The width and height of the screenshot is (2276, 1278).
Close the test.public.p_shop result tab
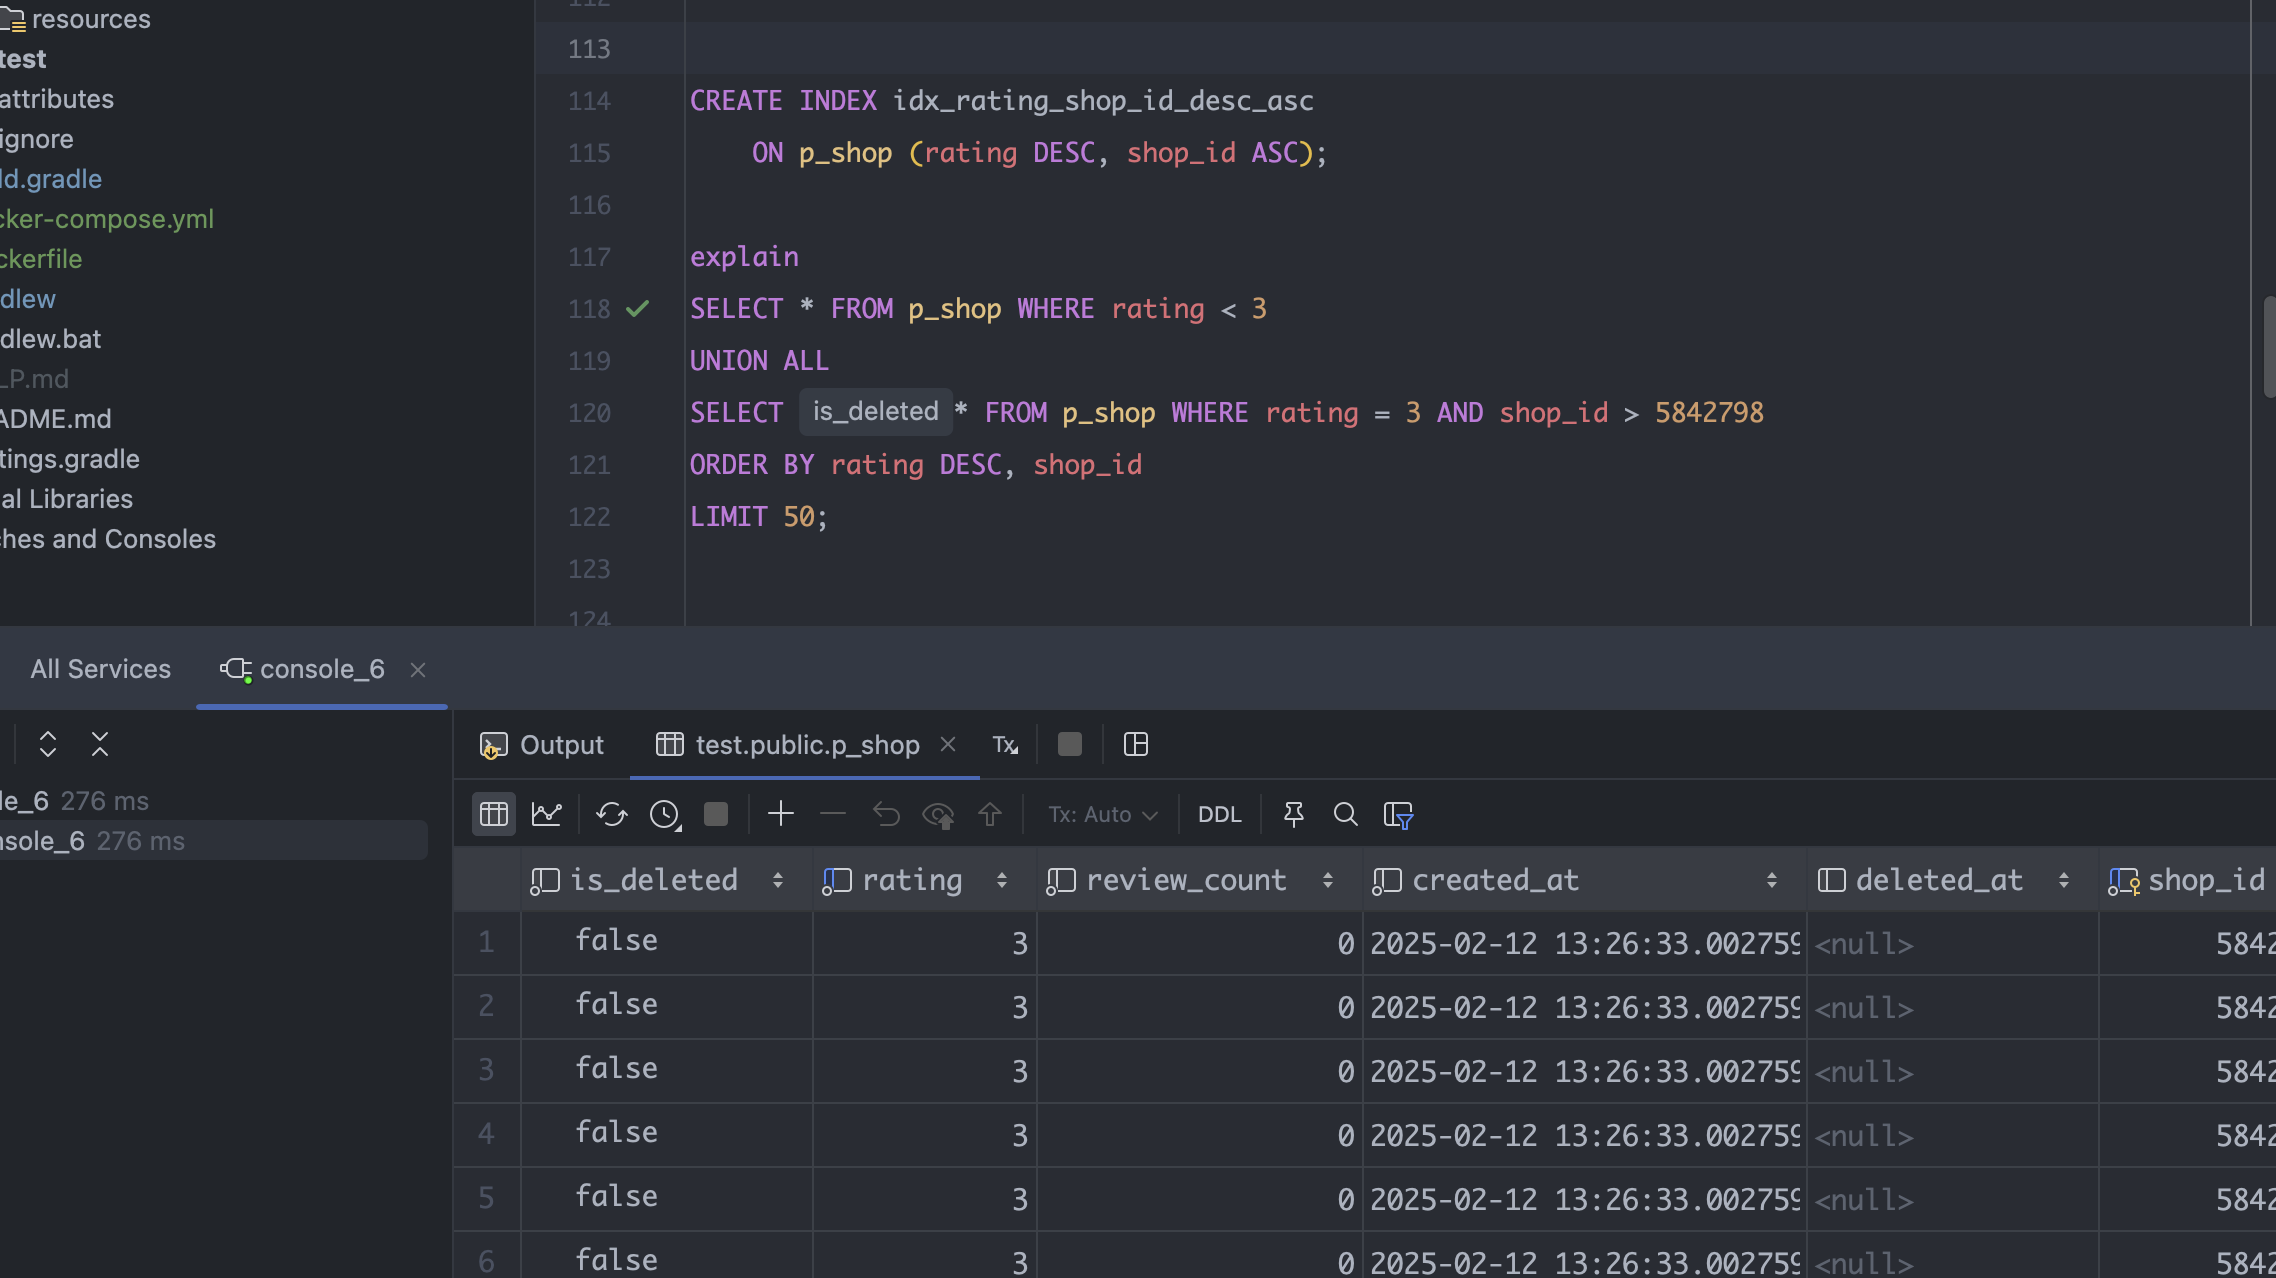tap(948, 744)
